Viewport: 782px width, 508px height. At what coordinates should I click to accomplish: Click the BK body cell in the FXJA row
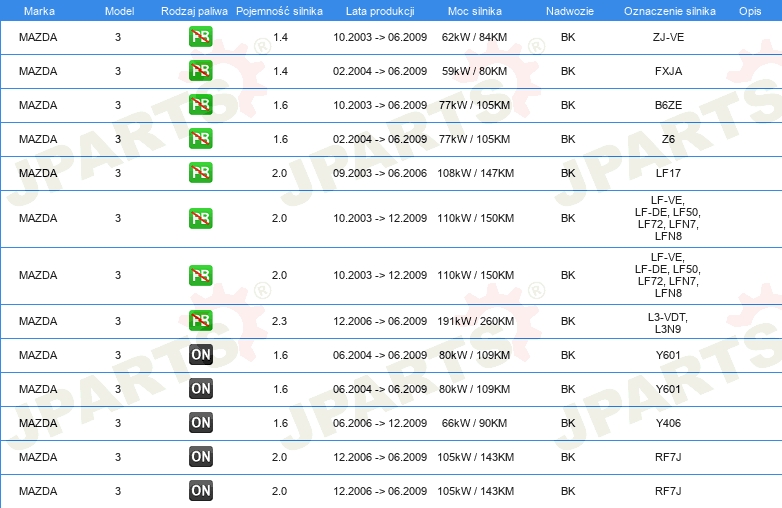(x=568, y=71)
